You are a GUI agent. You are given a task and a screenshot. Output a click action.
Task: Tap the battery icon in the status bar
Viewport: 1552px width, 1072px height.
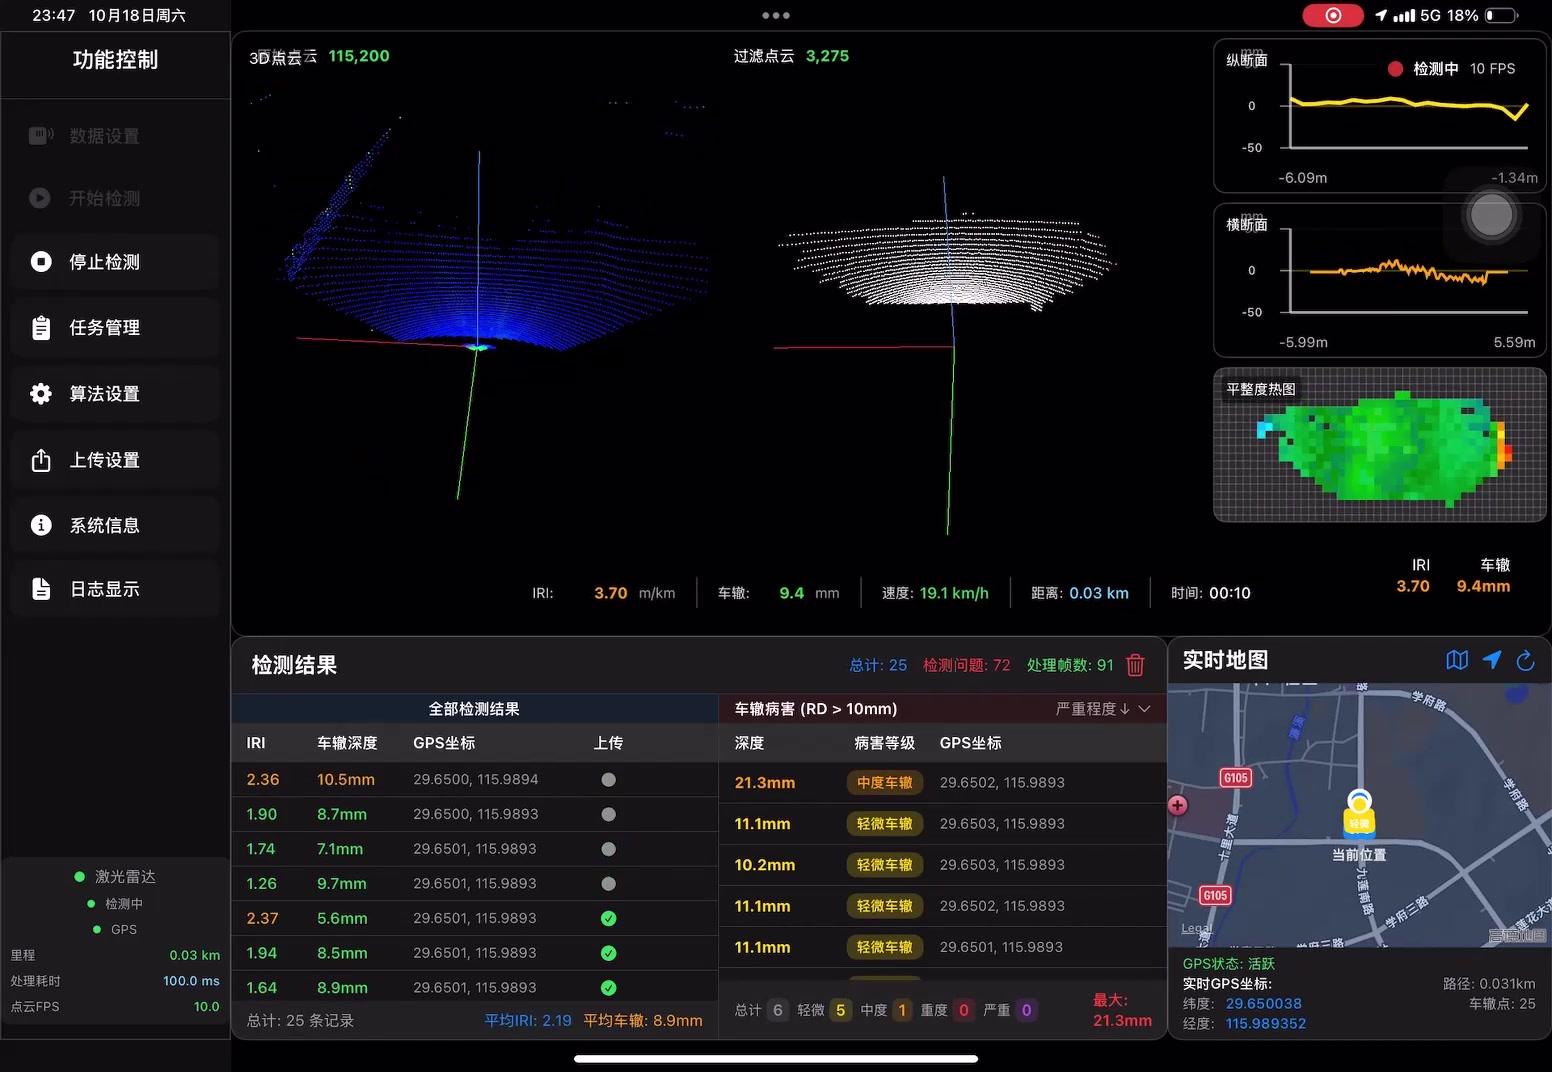click(x=1502, y=15)
